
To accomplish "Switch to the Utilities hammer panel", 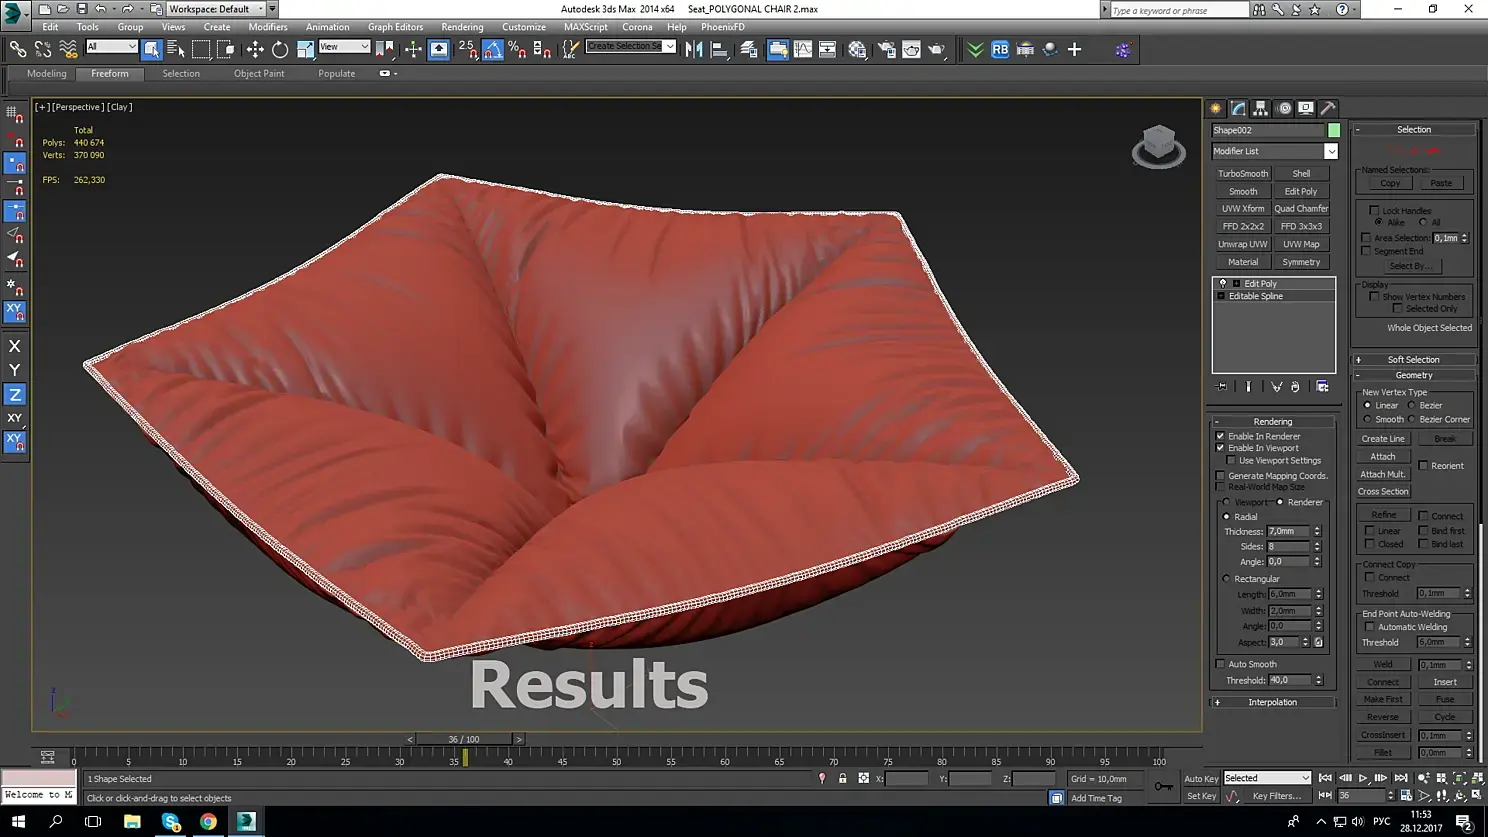I will 1328,108.
